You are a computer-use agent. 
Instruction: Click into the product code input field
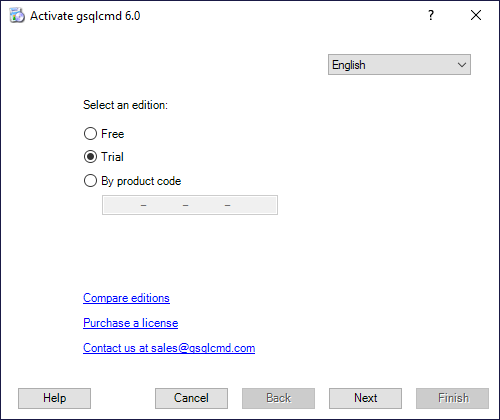click(190, 205)
